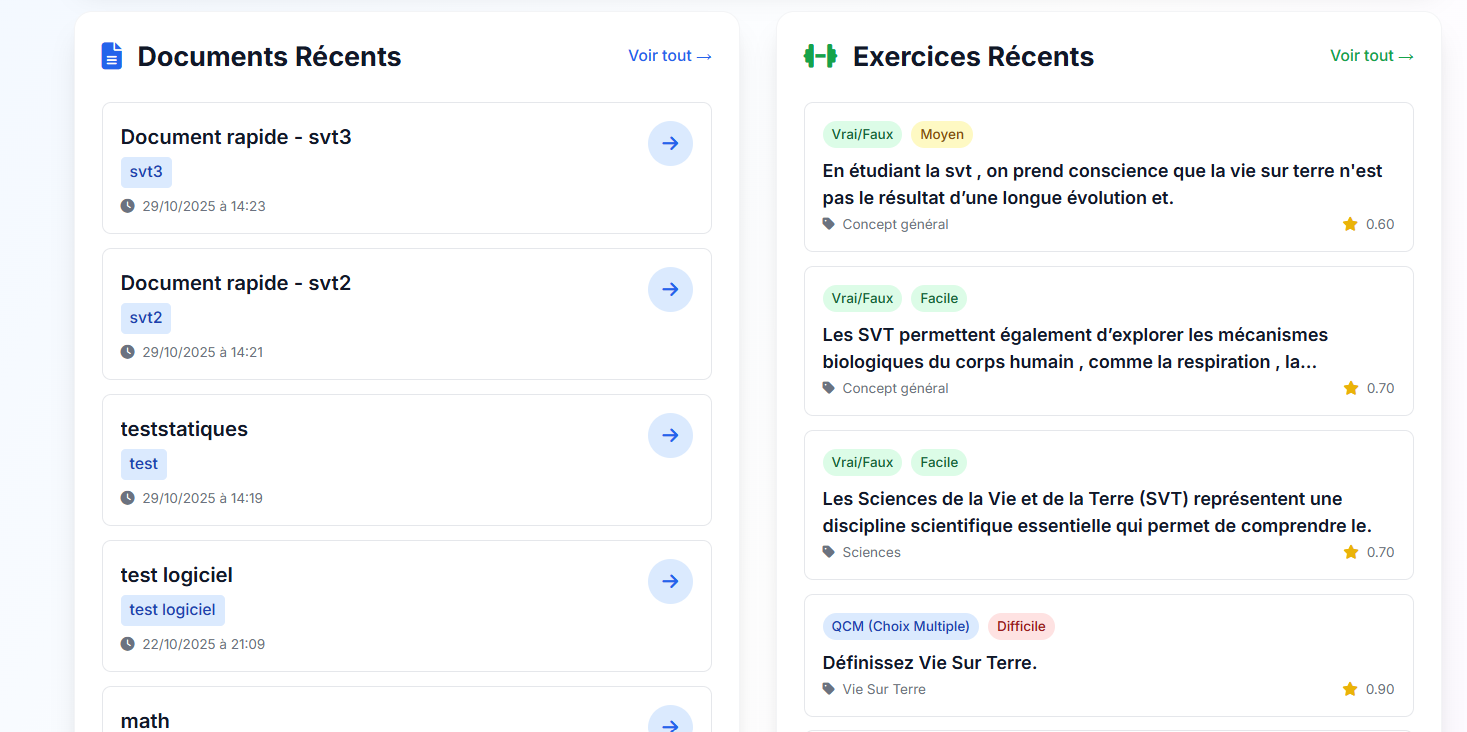This screenshot has width=1467, height=732.
Task: Click the 0.60 score value
Action: coord(1380,224)
